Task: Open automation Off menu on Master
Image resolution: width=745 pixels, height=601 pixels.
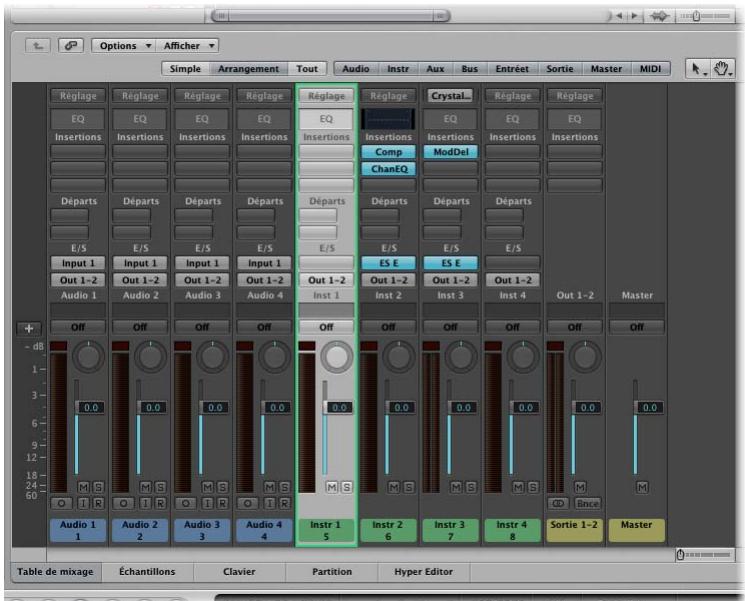Action: (x=637, y=327)
